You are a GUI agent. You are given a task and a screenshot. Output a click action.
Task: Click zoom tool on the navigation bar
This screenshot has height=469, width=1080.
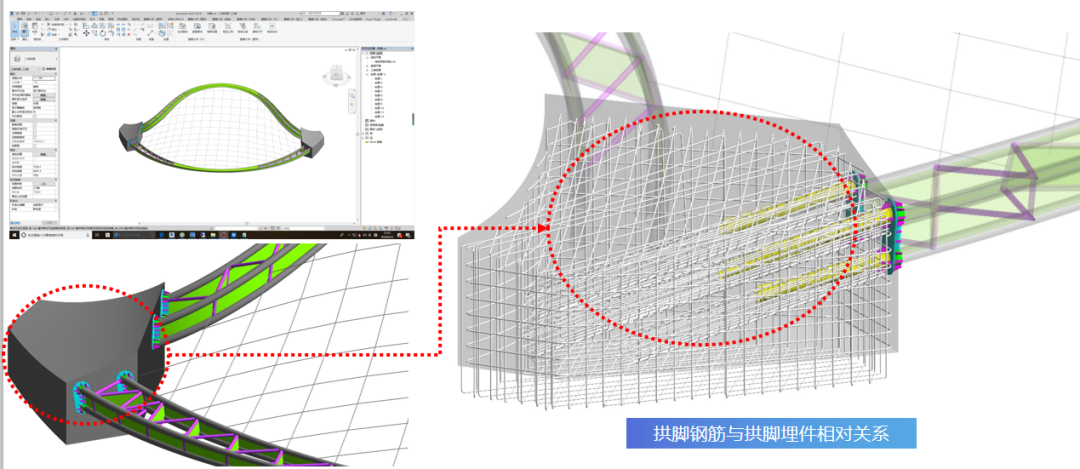352,105
